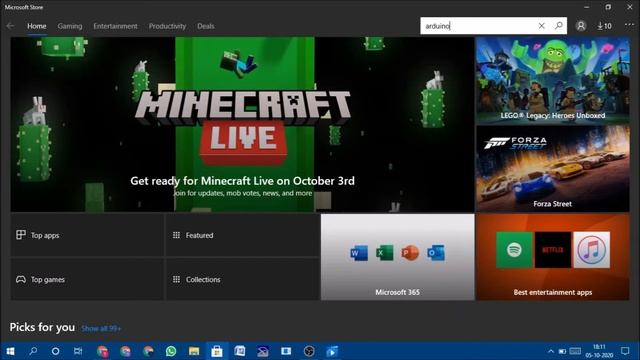This screenshot has width=640, height=360.
Task: Click the Collections grid icon
Action: pyautogui.click(x=176, y=279)
